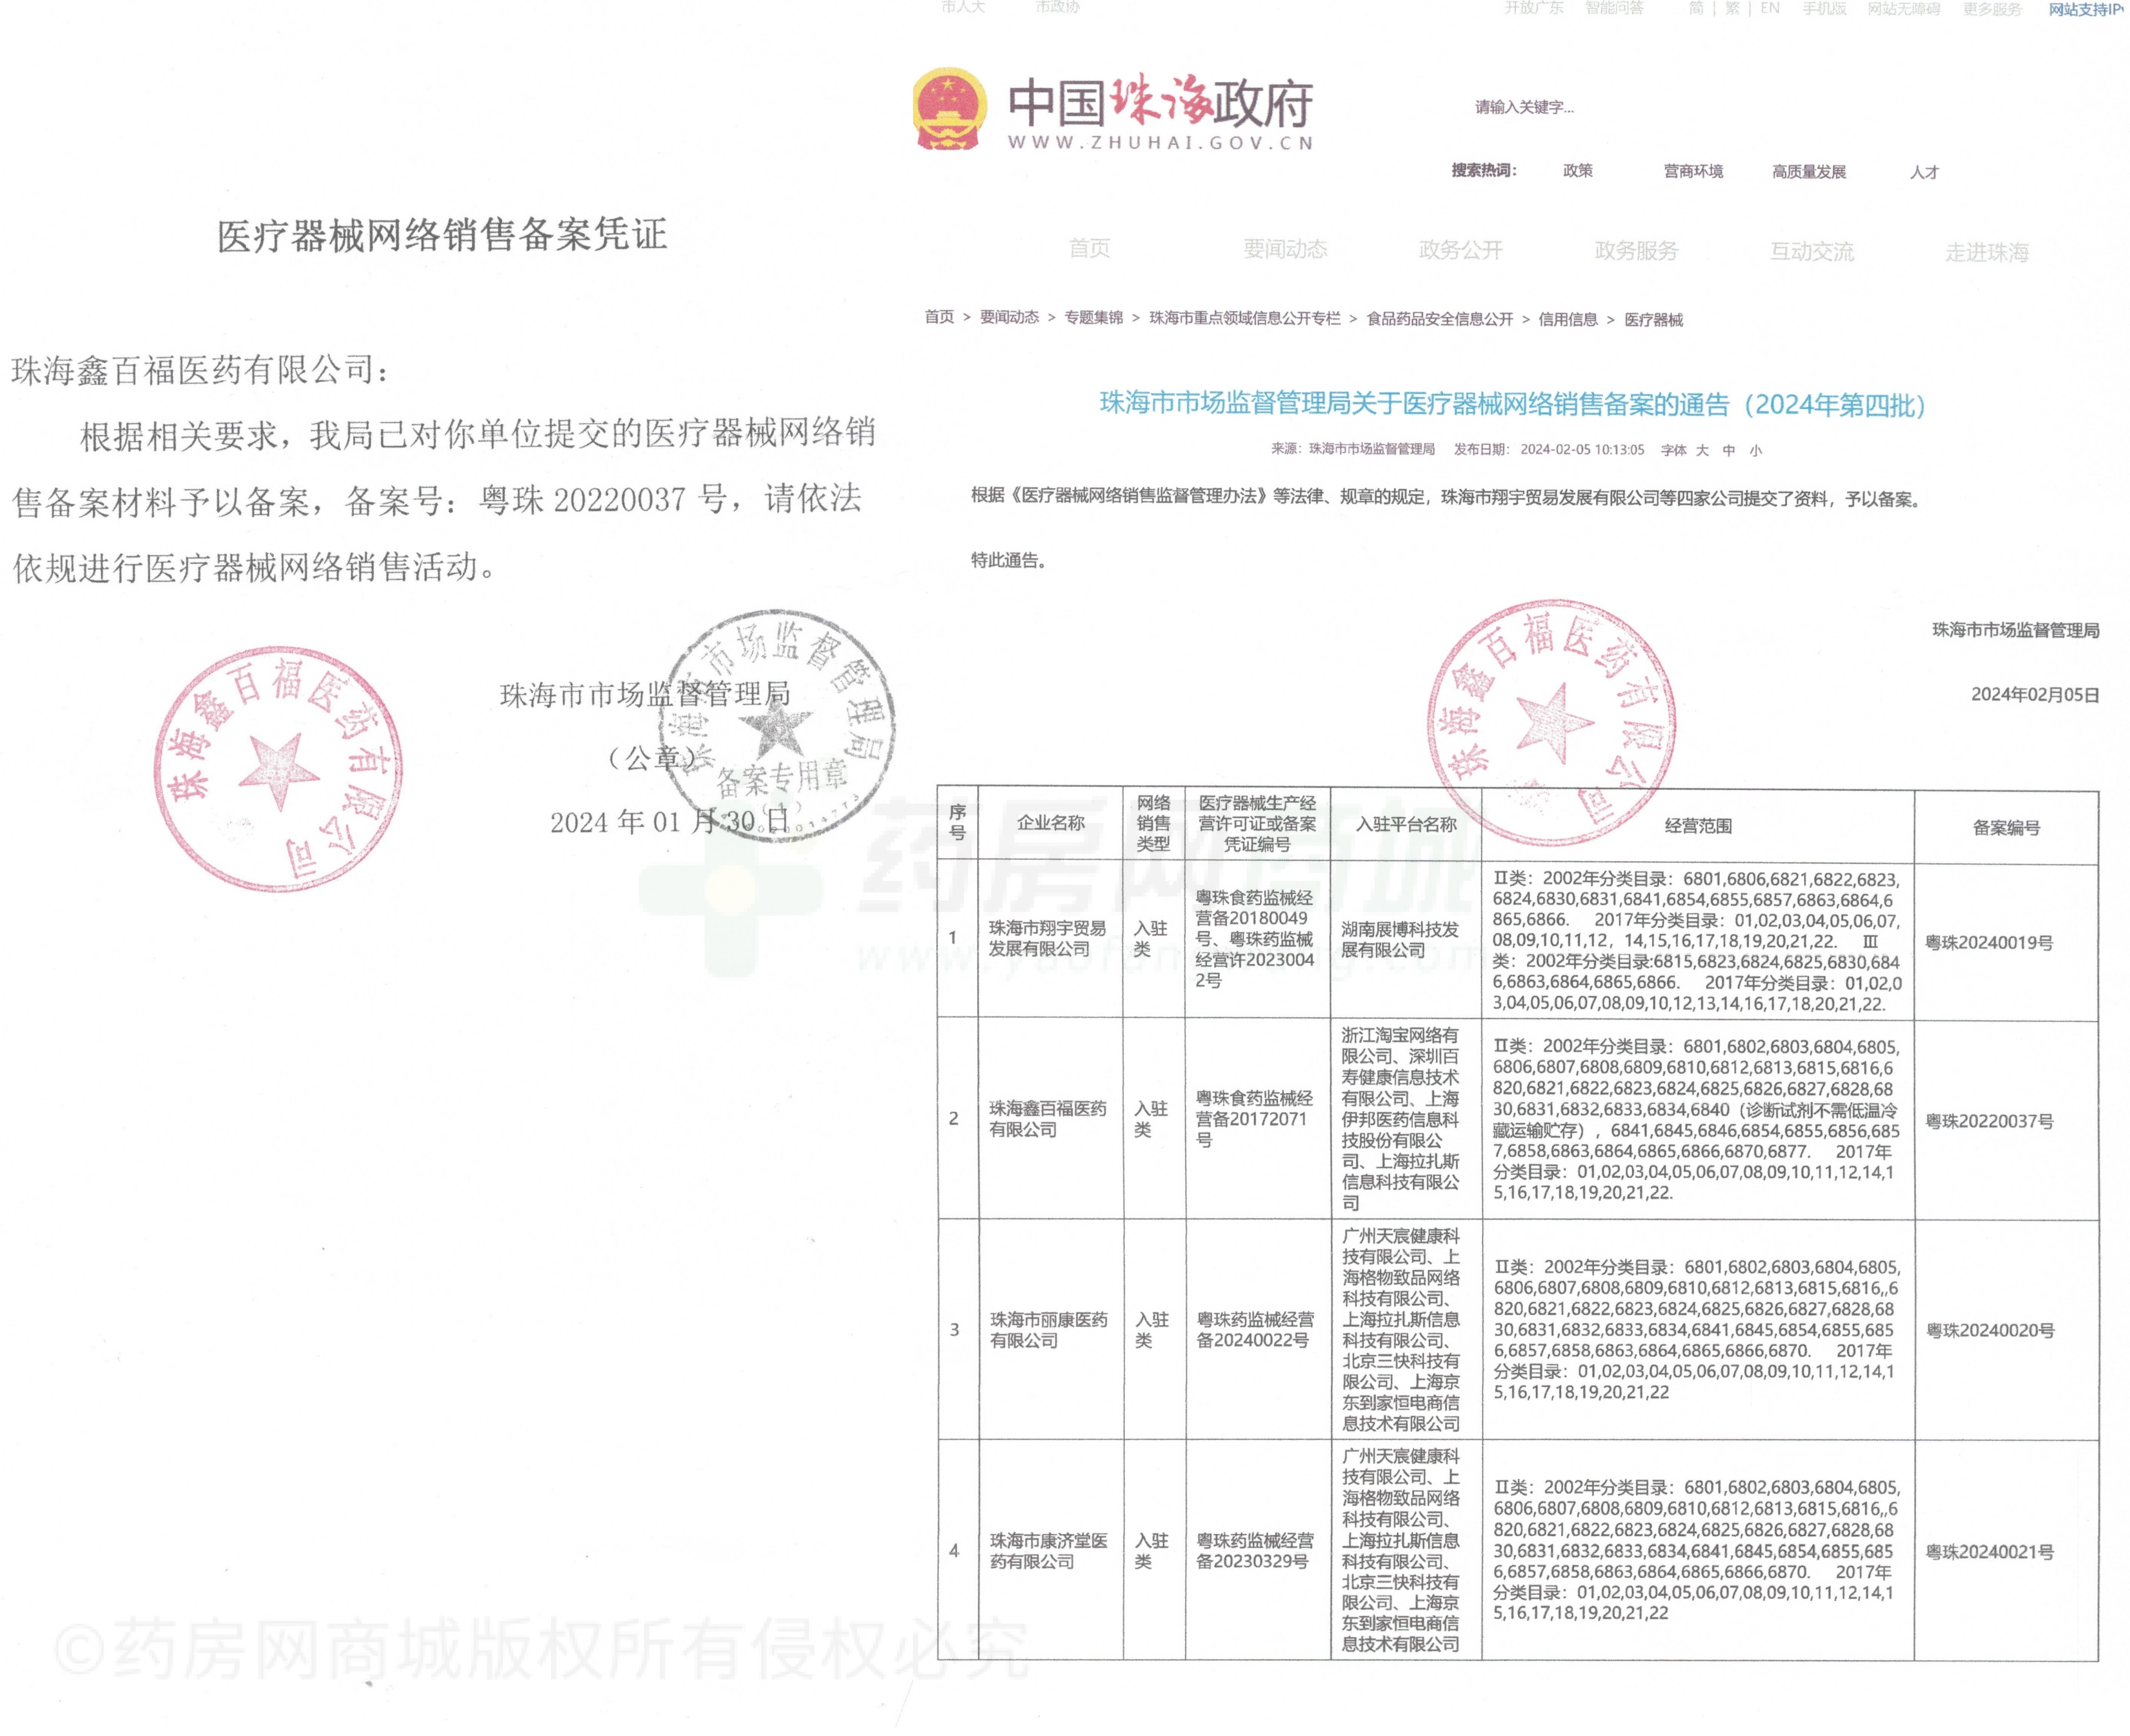Open the 手机版 mobile version link
Image resolution: width=2130 pixels, height=1736 pixels.
(1824, 9)
